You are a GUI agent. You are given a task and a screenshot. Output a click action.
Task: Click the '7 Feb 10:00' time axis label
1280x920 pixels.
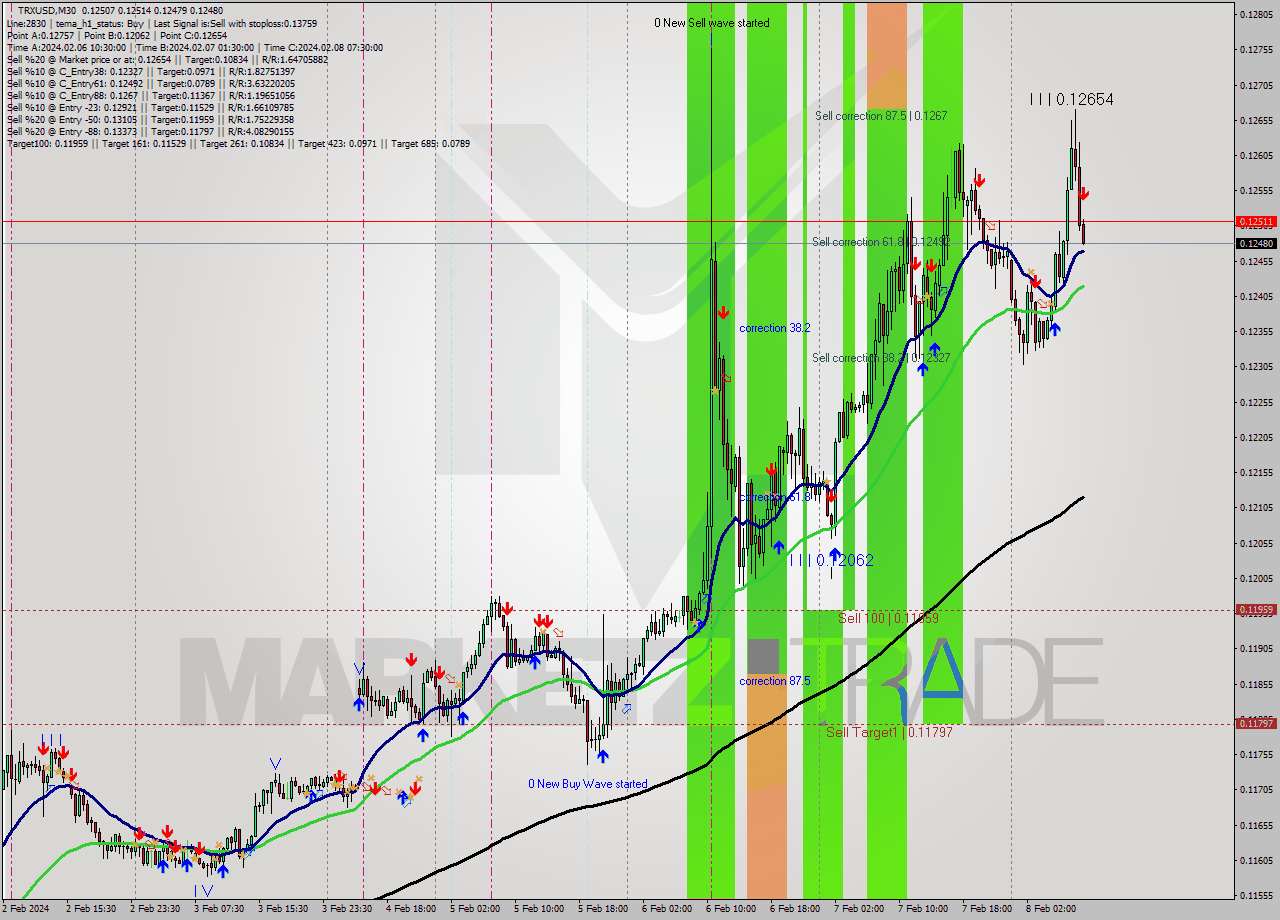click(x=923, y=909)
